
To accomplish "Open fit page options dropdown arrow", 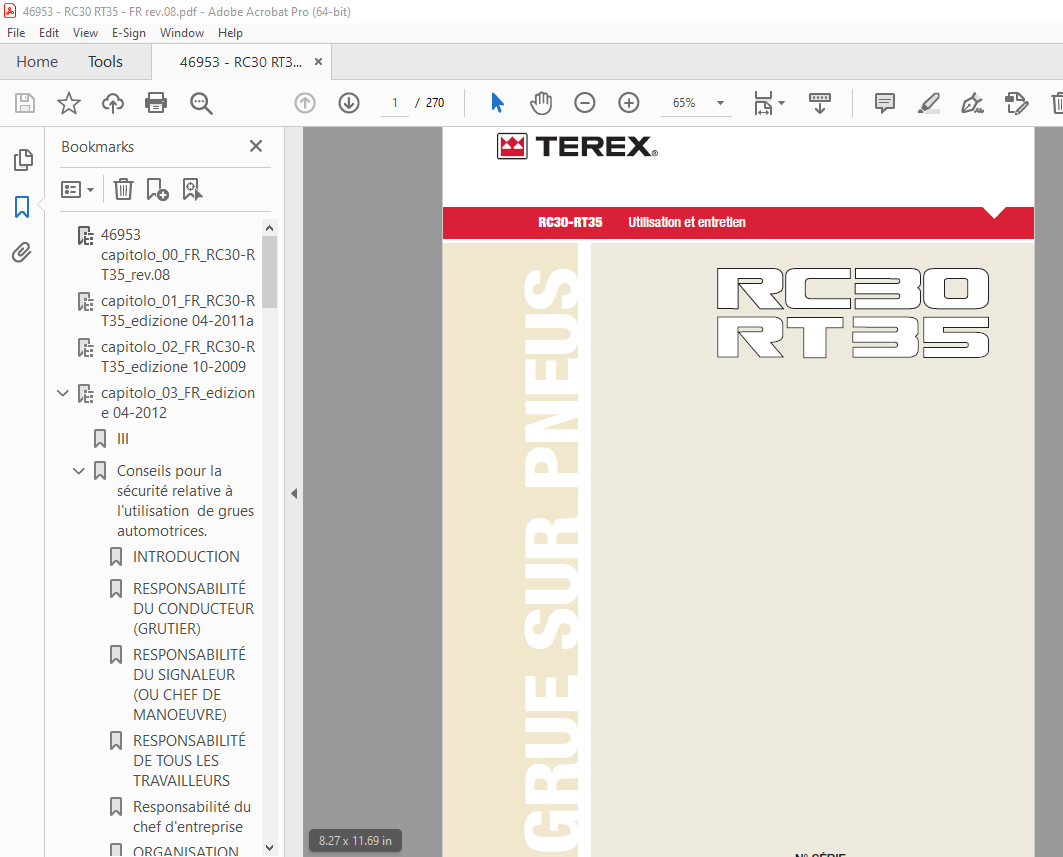I will (782, 103).
